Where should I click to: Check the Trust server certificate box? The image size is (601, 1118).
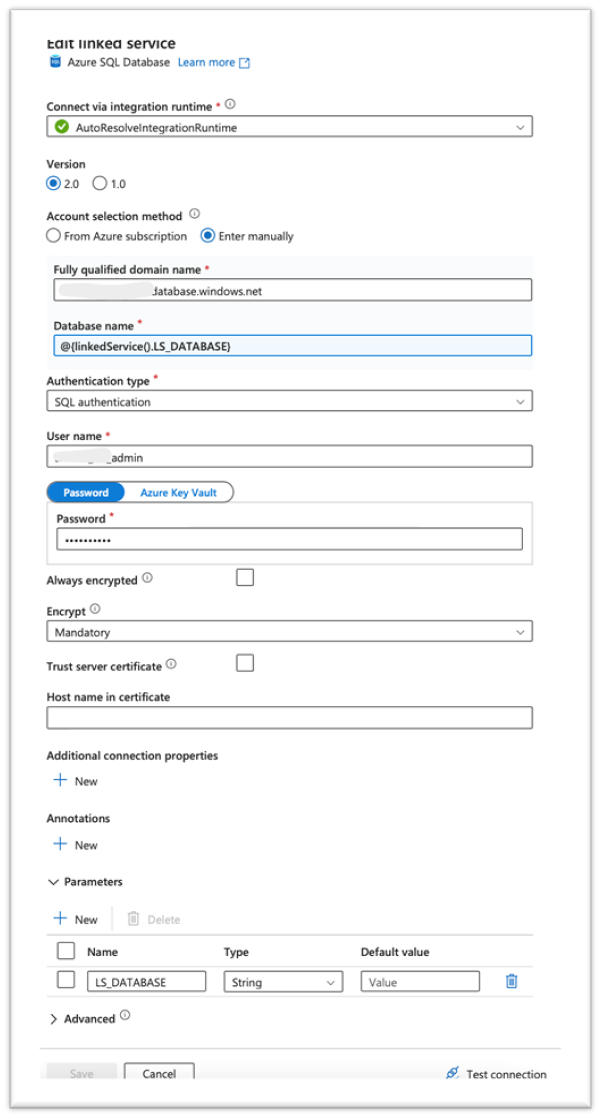245,663
